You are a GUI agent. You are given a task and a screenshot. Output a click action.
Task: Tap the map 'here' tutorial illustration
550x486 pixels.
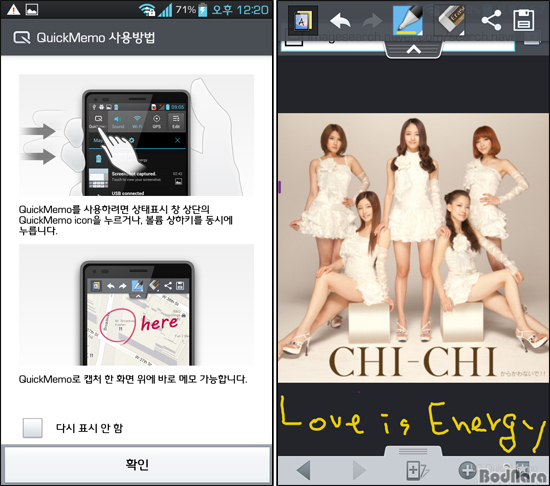pyautogui.click(x=136, y=305)
